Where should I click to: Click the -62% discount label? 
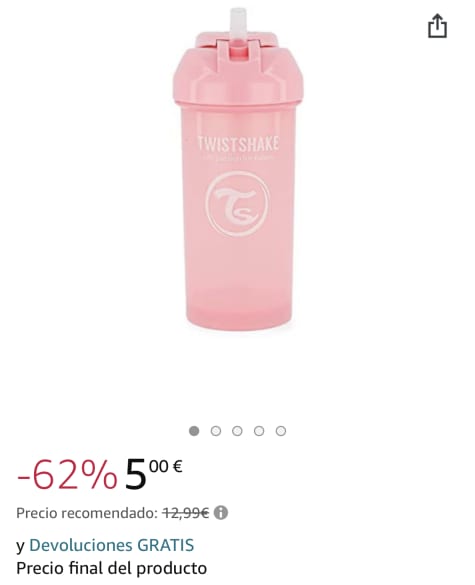point(67,476)
